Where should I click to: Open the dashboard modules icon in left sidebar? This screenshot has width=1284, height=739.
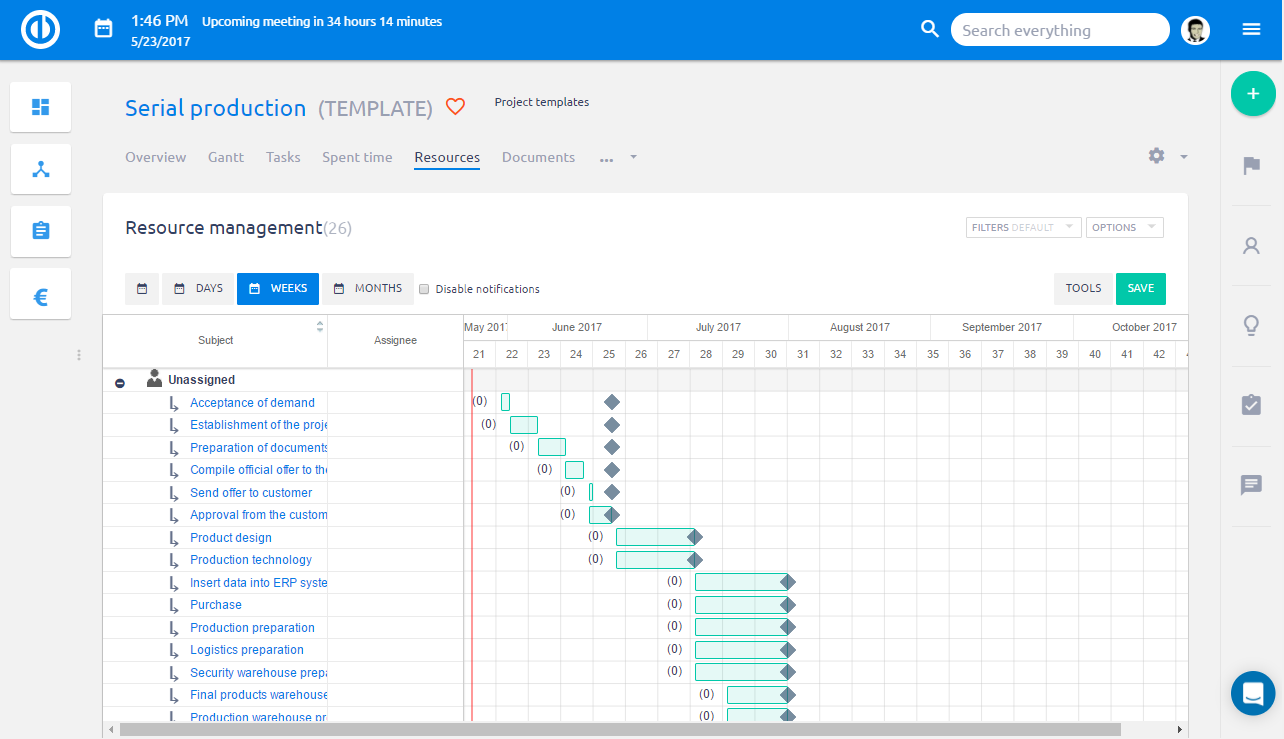pos(40,106)
